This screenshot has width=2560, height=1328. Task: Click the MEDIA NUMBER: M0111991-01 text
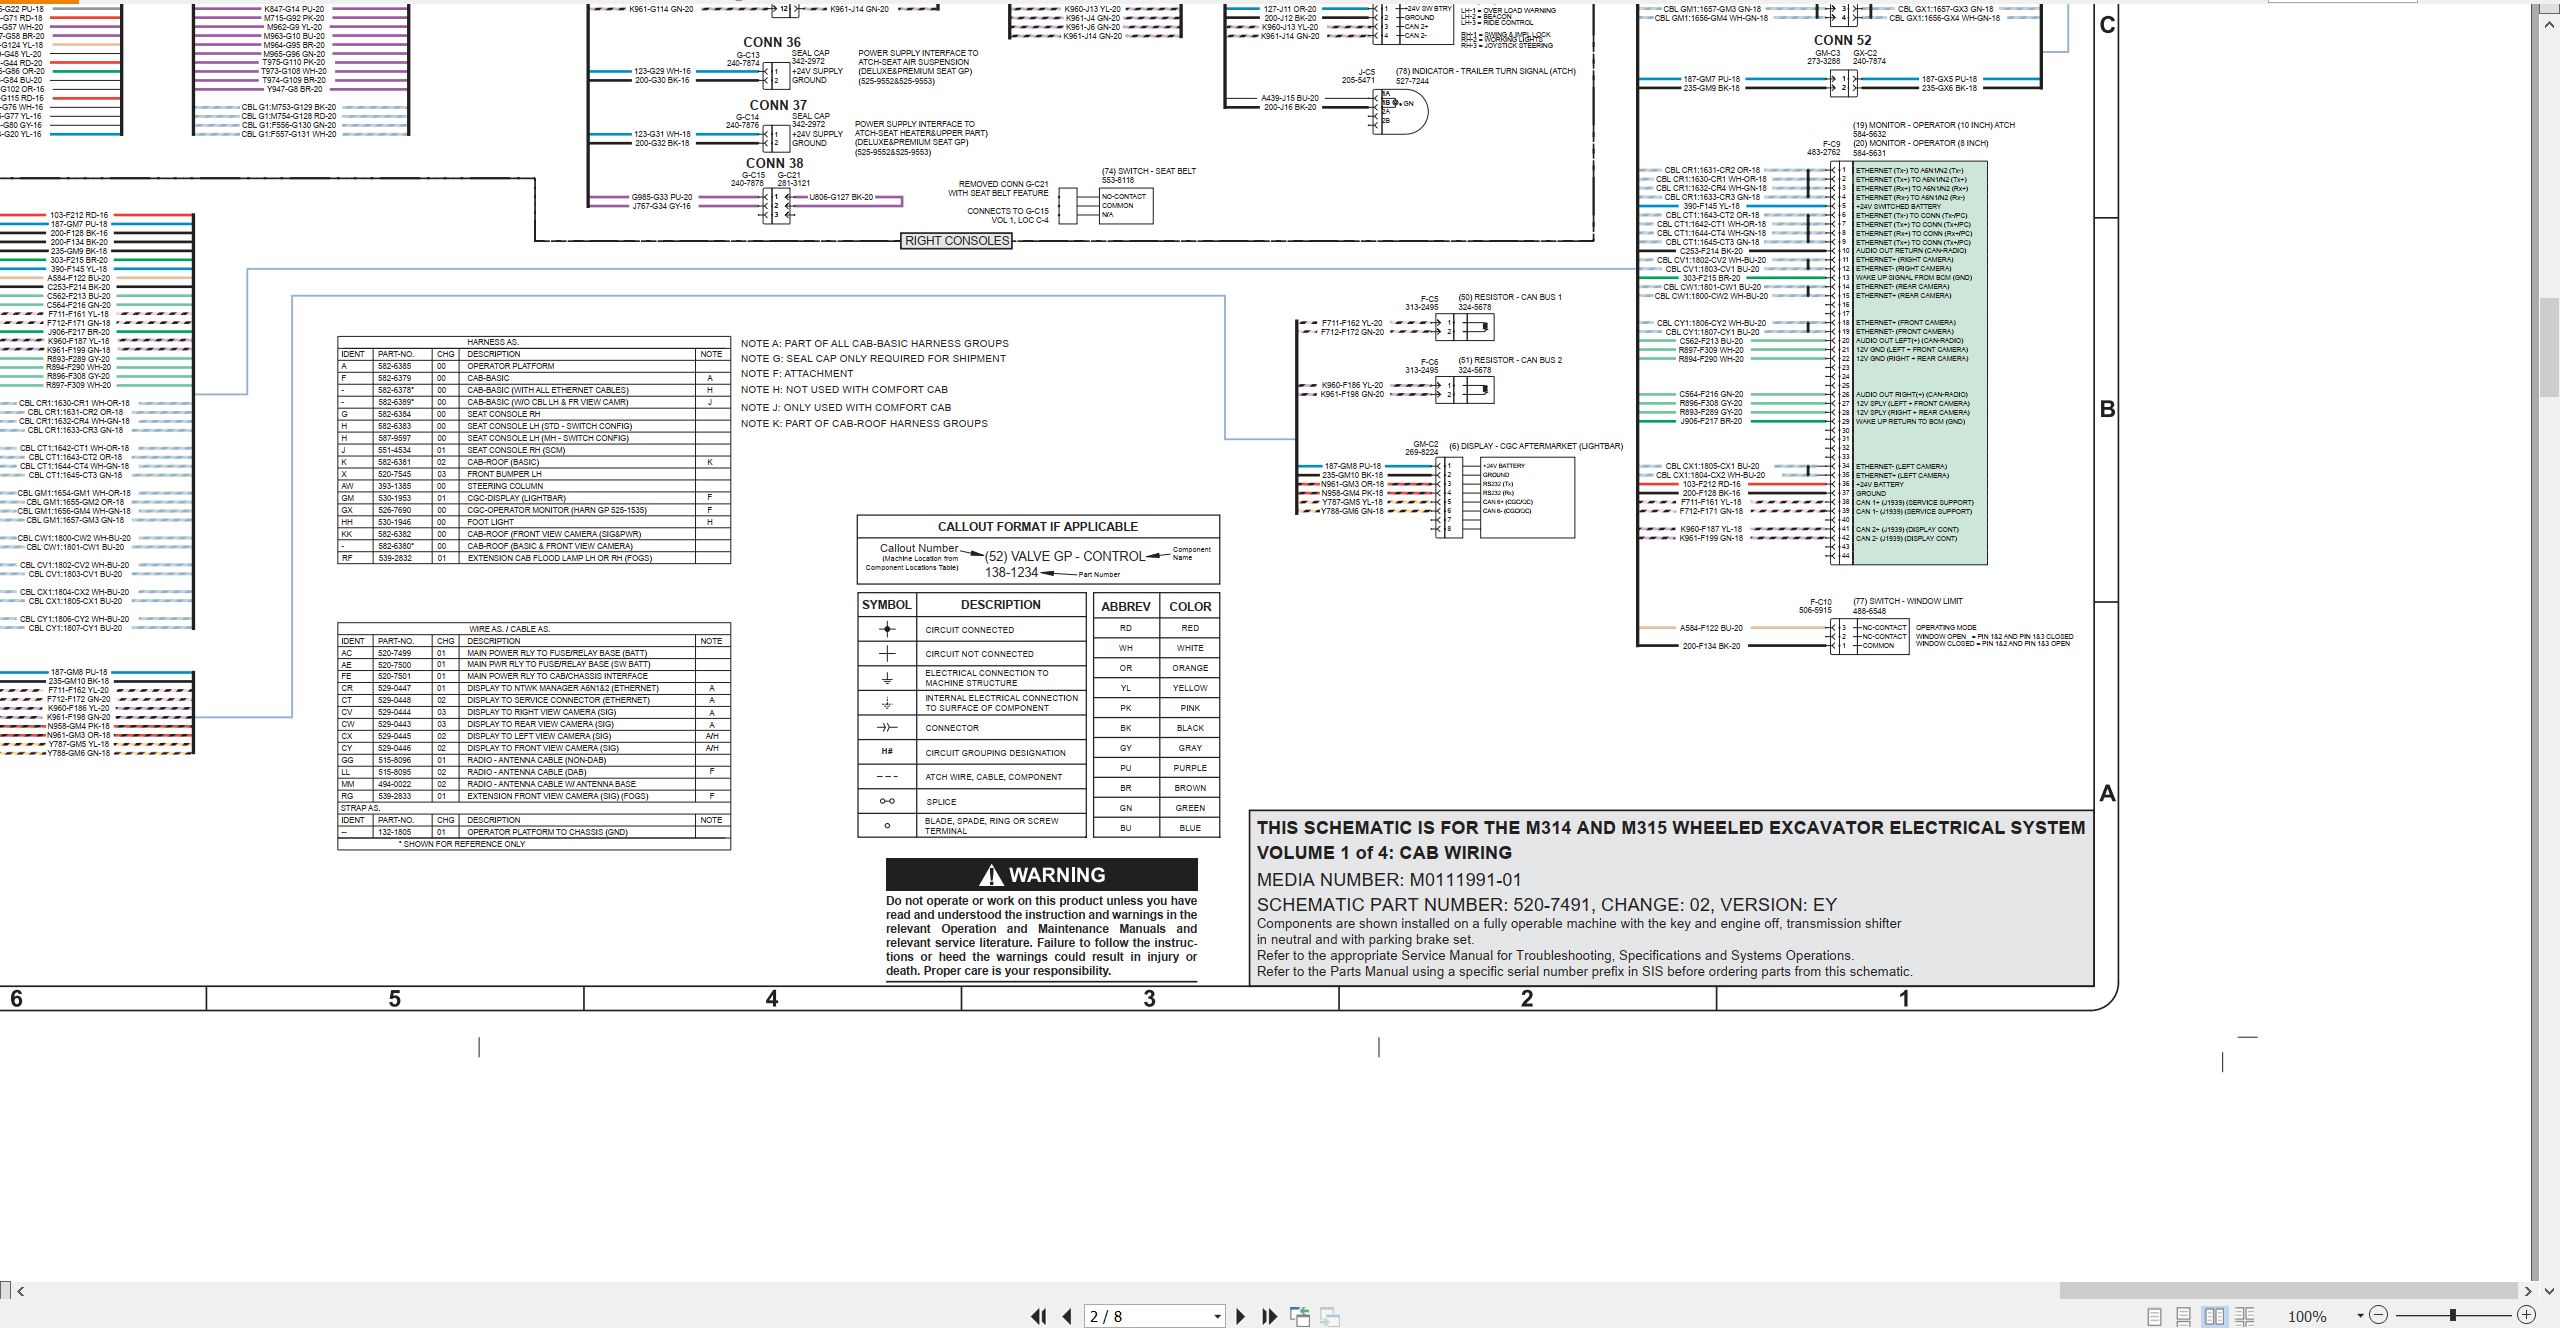(1389, 880)
